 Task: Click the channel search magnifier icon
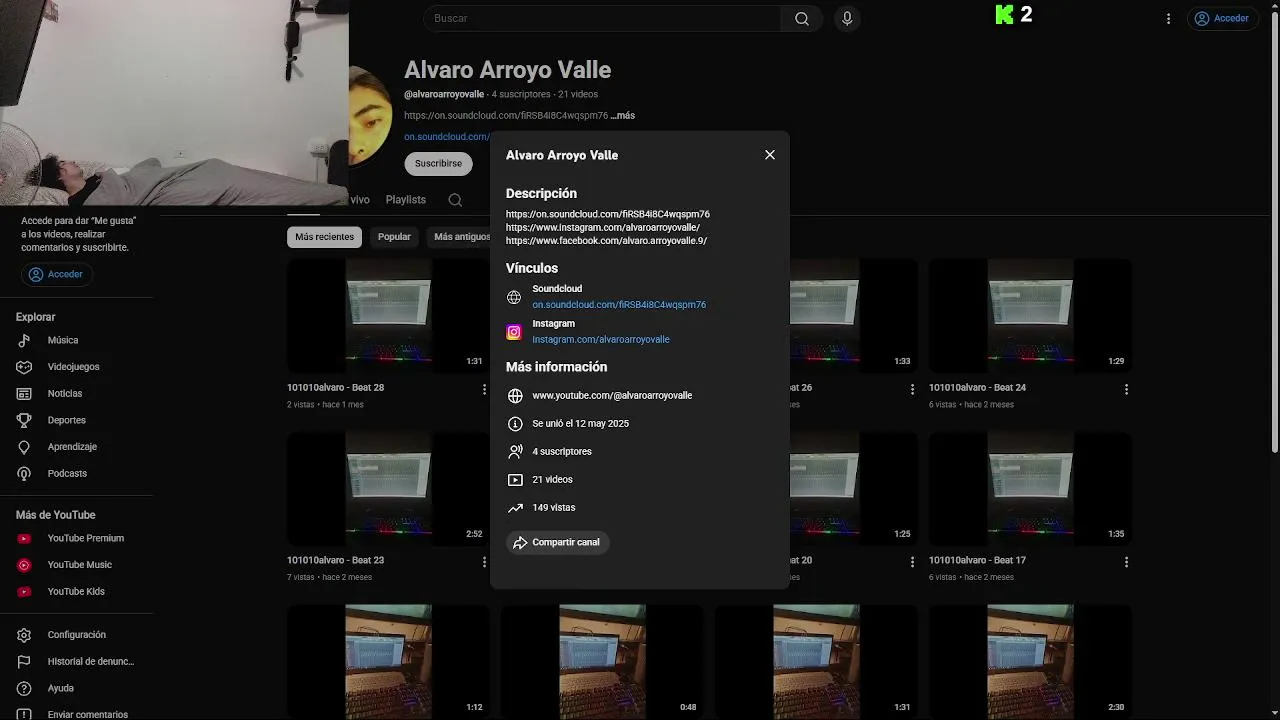pos(455,200)
